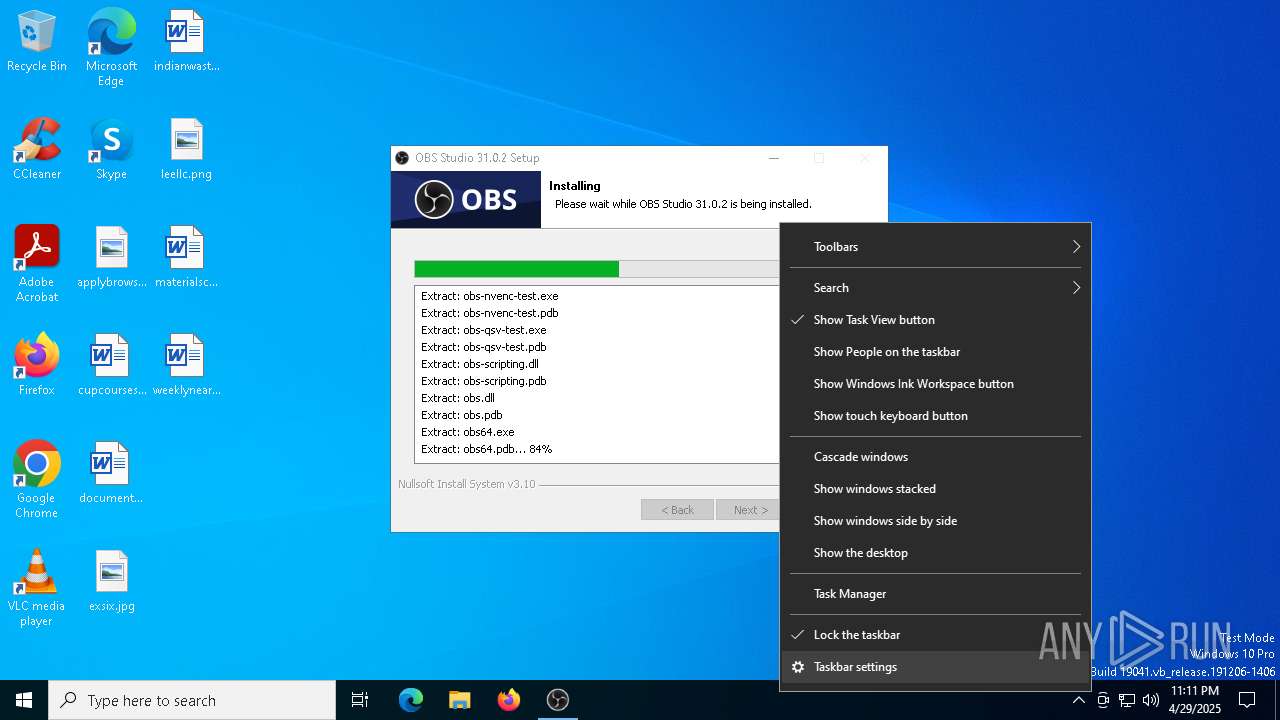The image size is (1280, 720).
Task: Select the 'Extract: obs-qsv-test.pdb' log line
Action: point(484,347)
